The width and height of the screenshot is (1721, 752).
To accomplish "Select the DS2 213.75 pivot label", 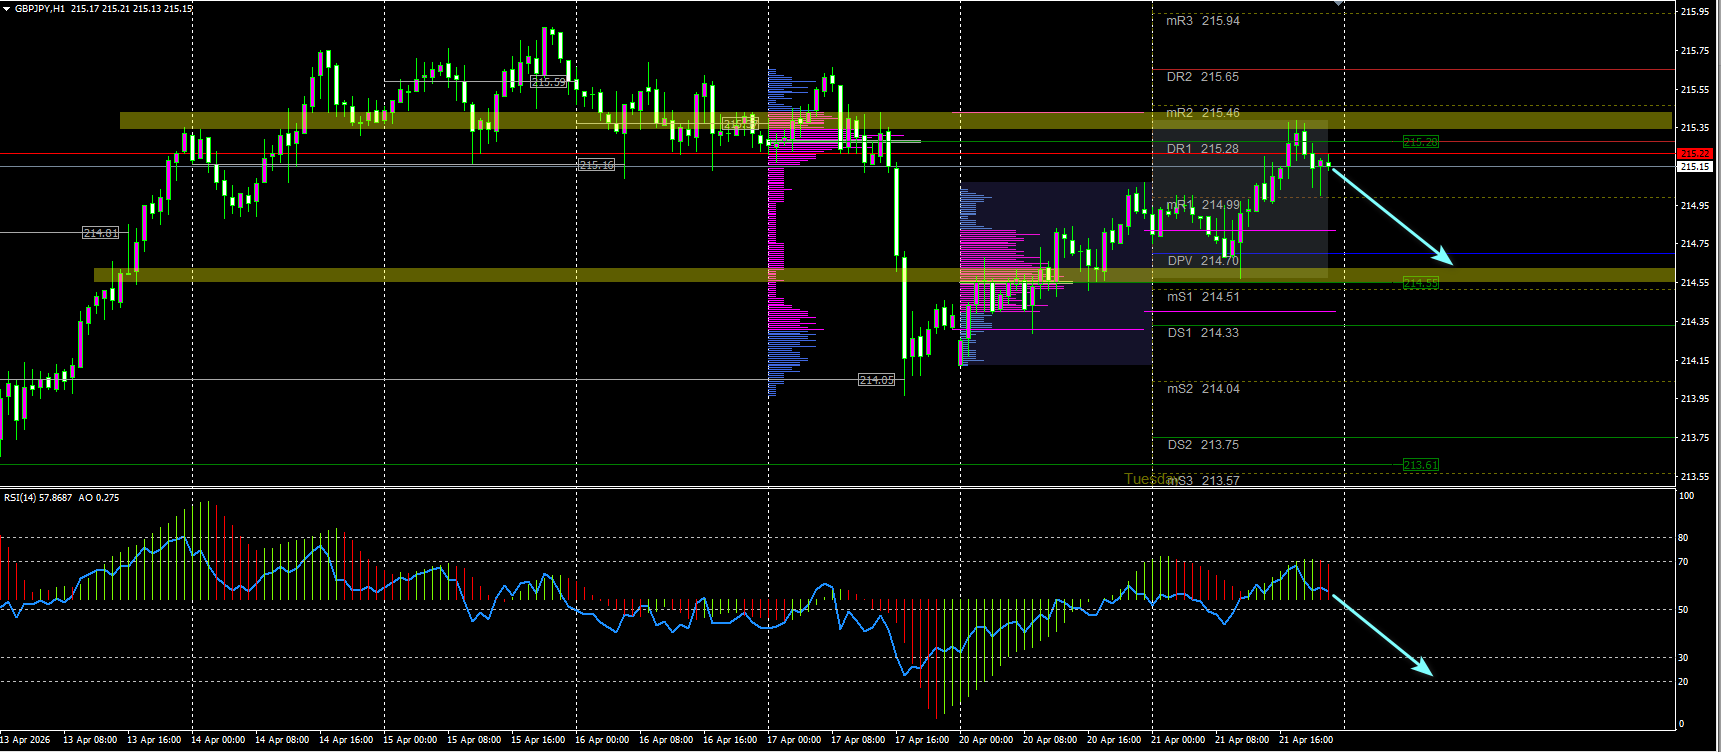I will point(1204,445).
